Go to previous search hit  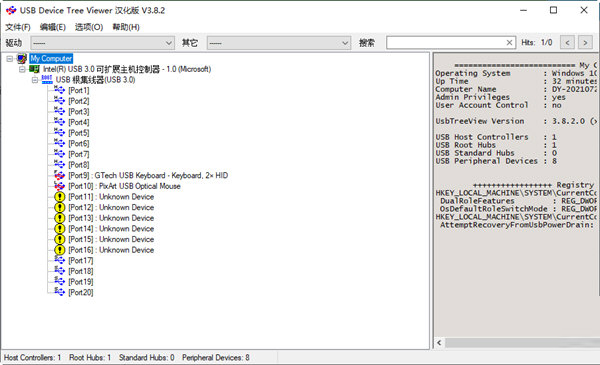[567, 42]
